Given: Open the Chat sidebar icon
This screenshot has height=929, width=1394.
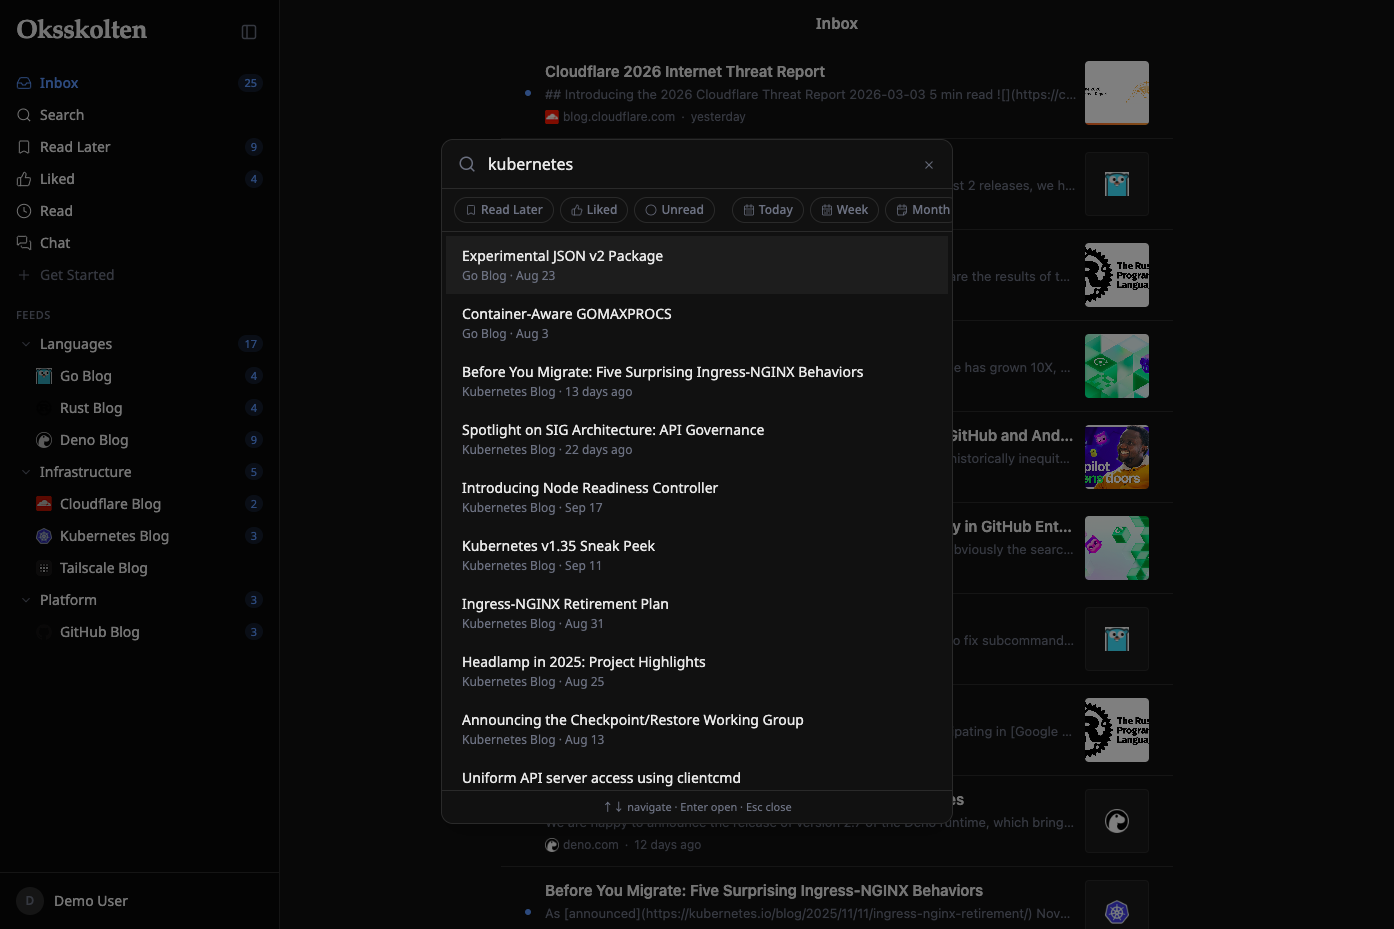Looking at the screenshot, I should pos(24,243).
